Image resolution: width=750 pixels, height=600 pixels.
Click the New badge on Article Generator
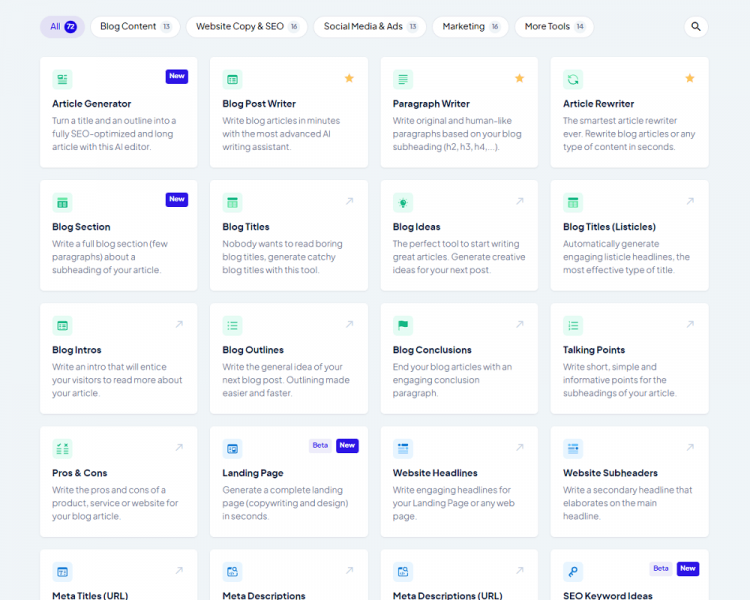click(177, 77)
